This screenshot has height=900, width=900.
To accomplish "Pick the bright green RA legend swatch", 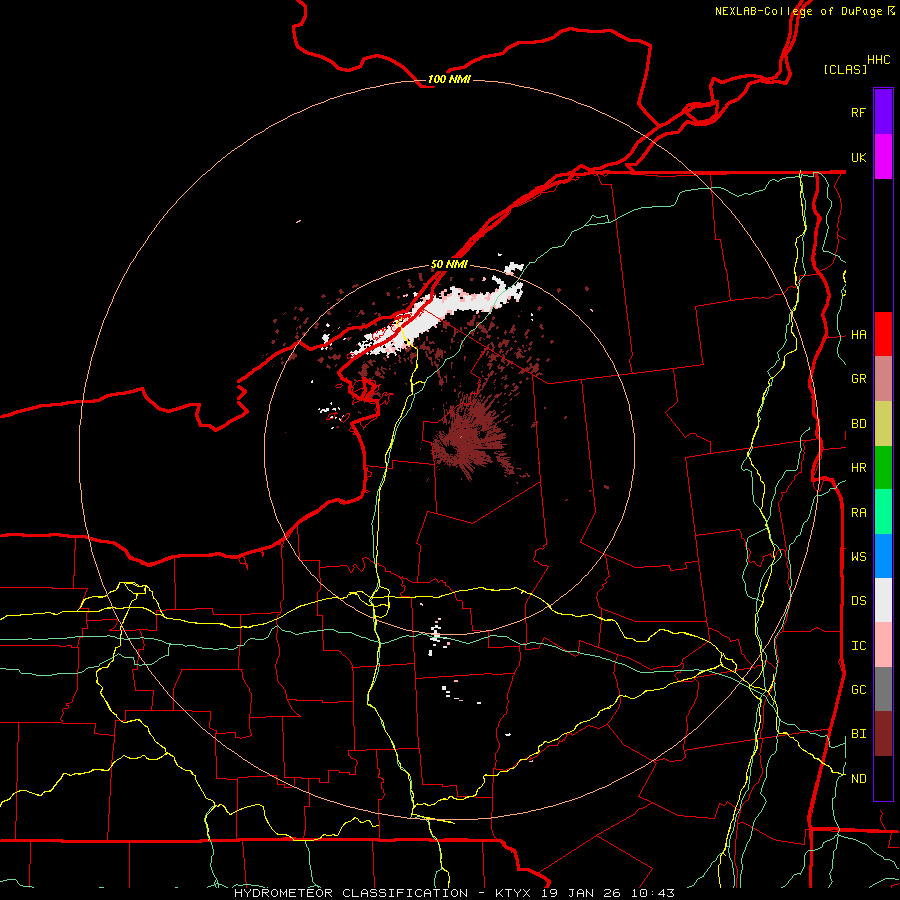I will tap(883, 512).
